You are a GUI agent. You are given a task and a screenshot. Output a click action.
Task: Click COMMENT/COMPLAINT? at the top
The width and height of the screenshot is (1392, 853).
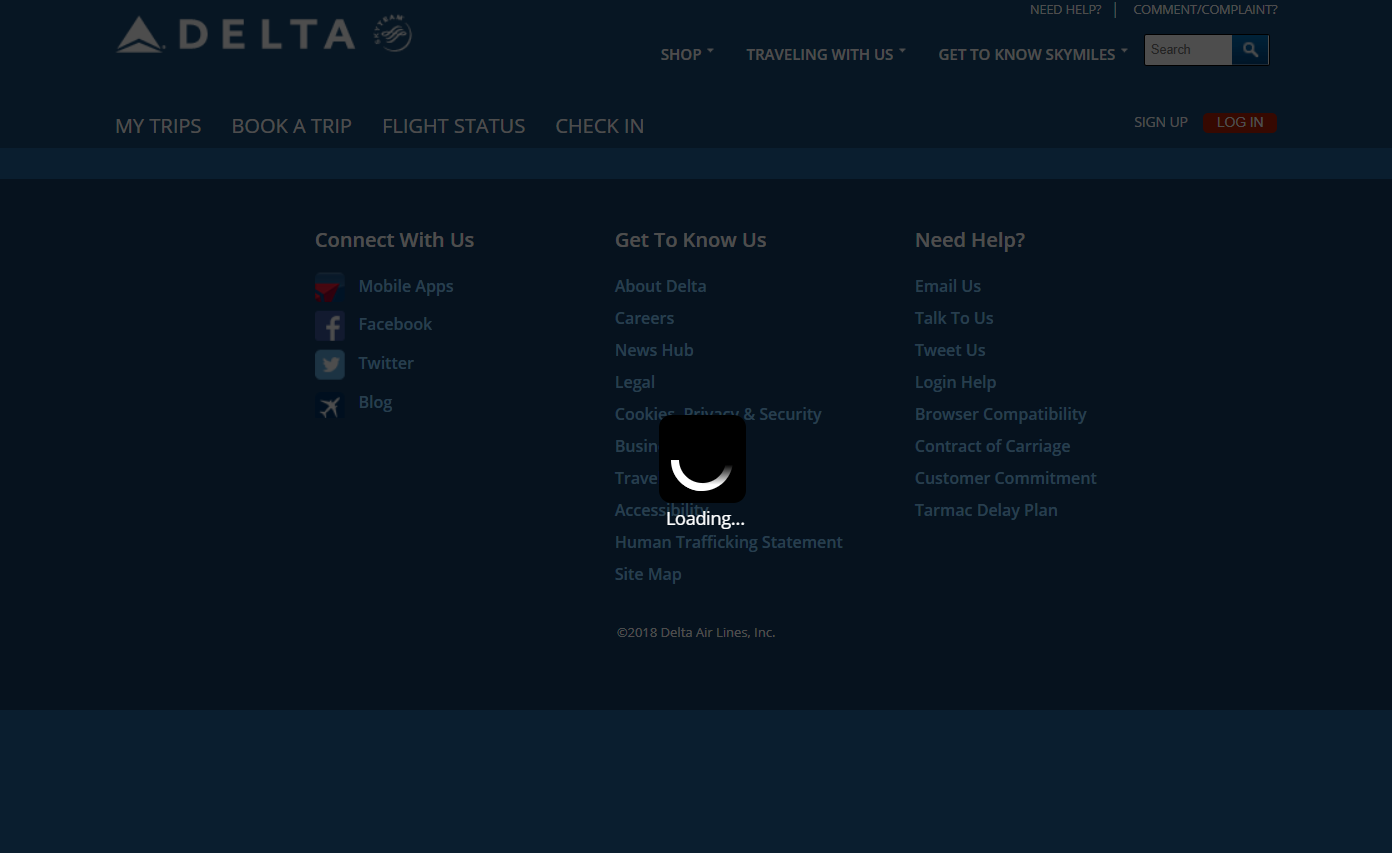1205,9
